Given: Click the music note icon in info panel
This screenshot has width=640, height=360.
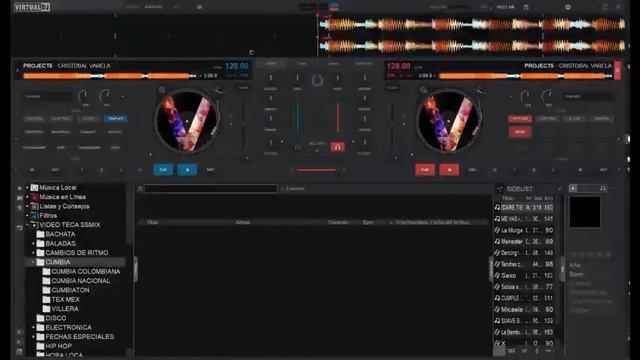Looking at the screenshot, I should (603, 188).
